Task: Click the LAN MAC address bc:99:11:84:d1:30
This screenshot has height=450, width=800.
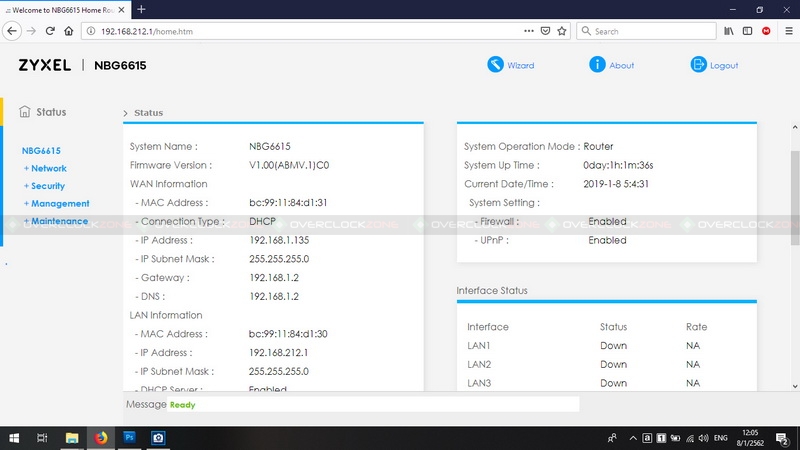Action: (288, 334)
